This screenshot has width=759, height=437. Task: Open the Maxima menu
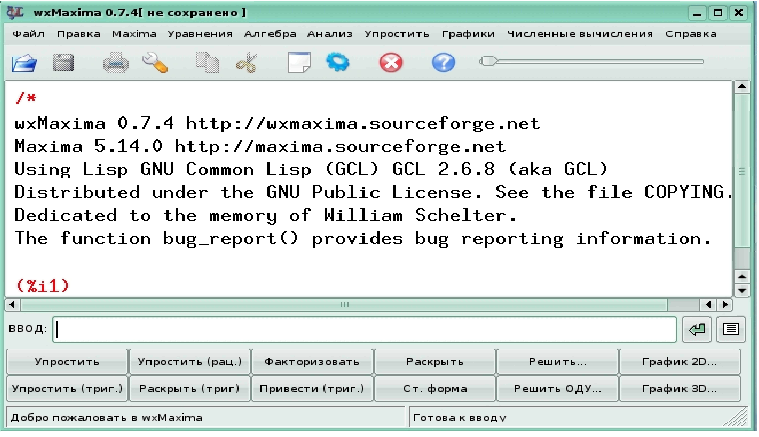(134, 34)
